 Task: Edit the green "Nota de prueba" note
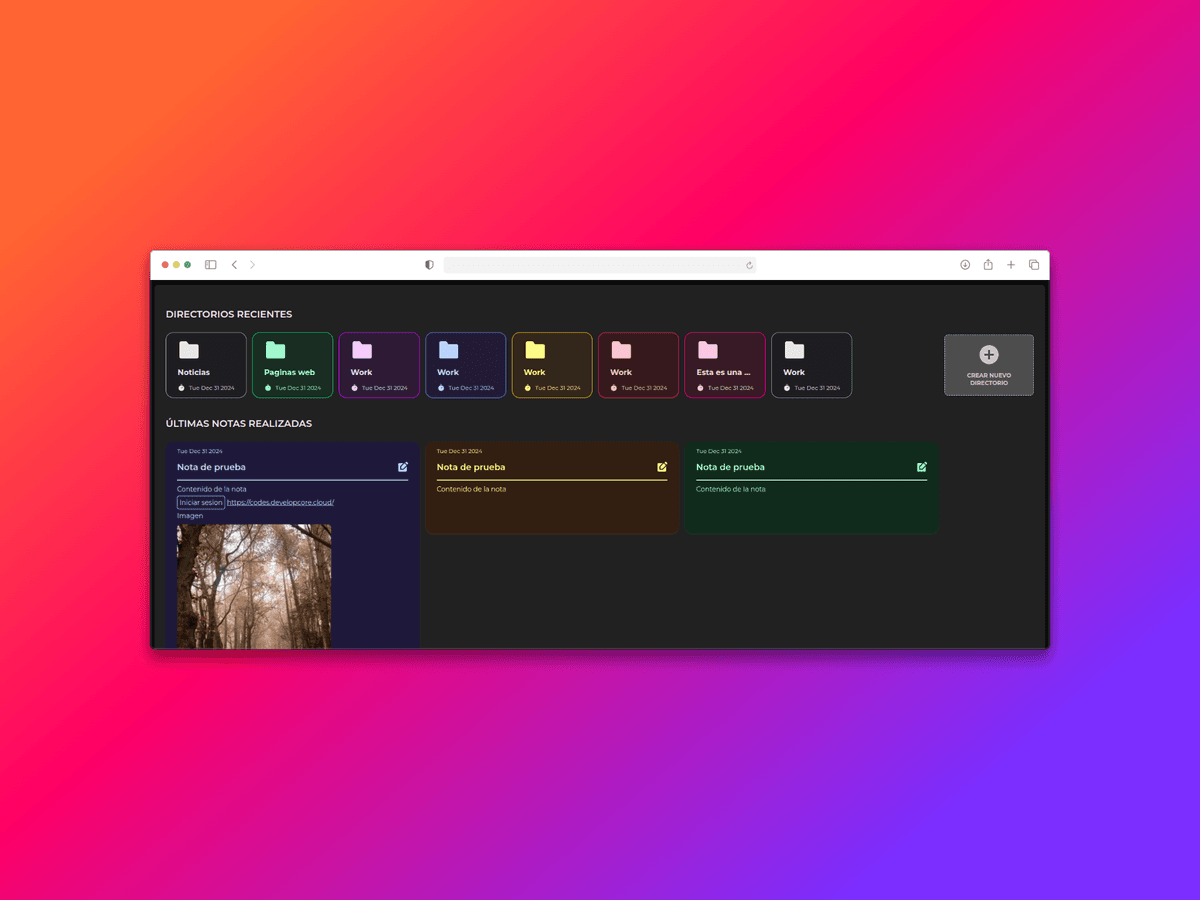[921, 466]
